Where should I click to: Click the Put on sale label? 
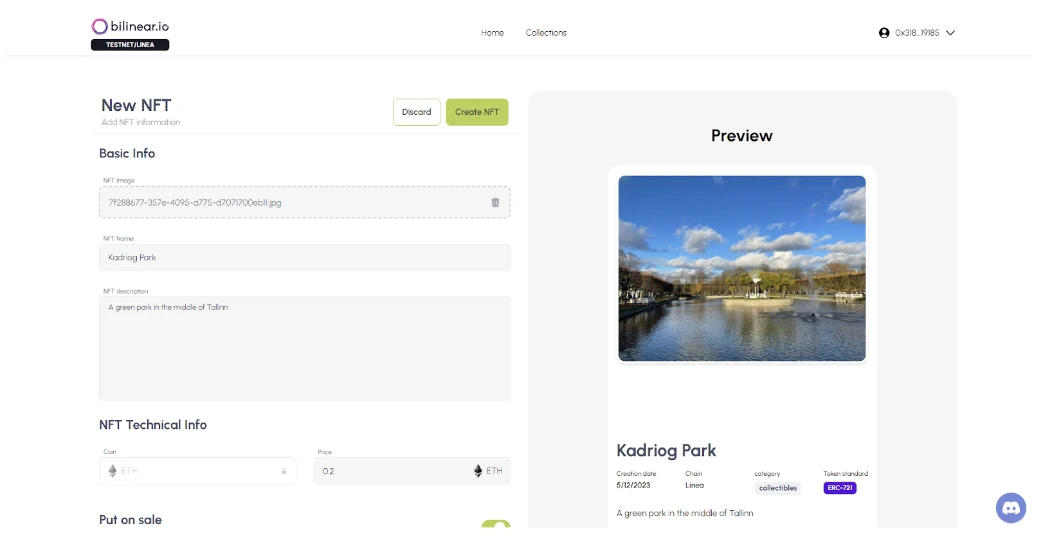pos(130,520)
